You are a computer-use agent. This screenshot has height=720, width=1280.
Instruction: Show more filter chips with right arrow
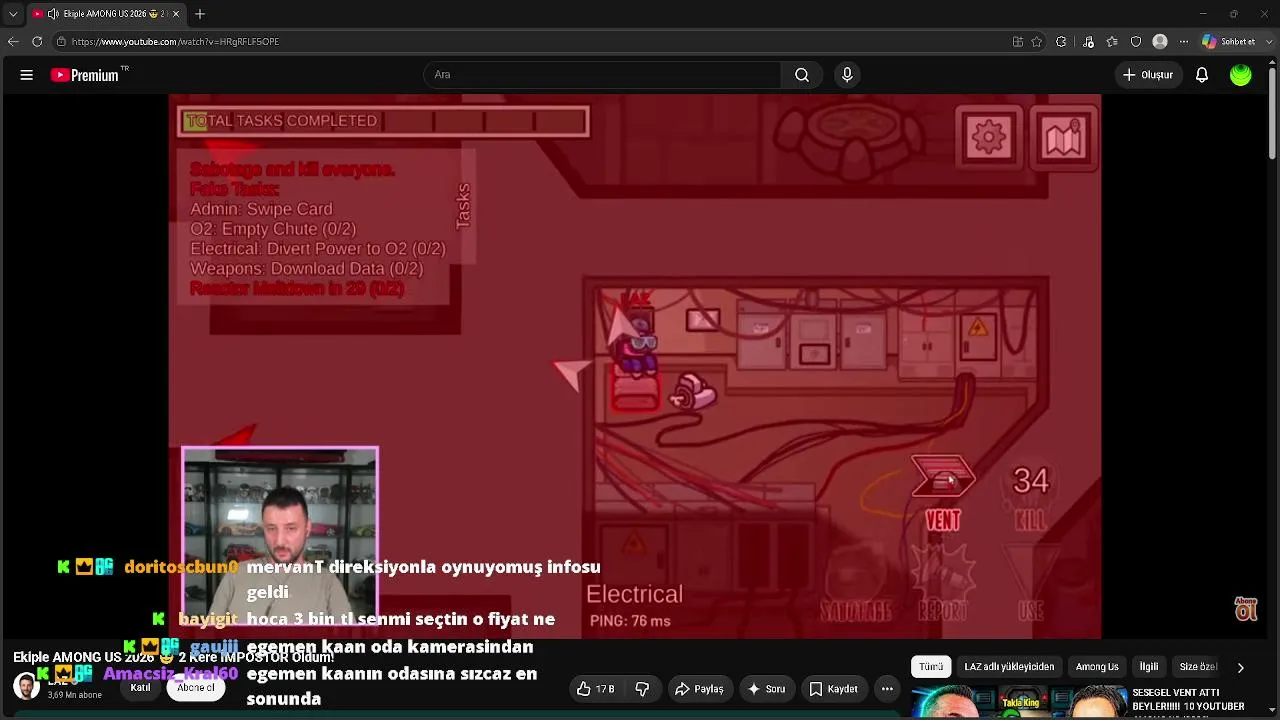click(1241, 667)
